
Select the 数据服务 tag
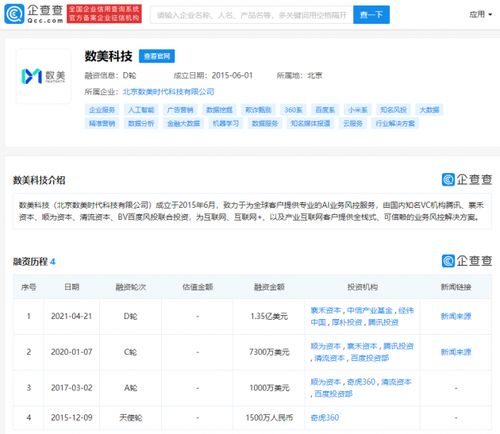pyautogui.click(x=265, y=123)
